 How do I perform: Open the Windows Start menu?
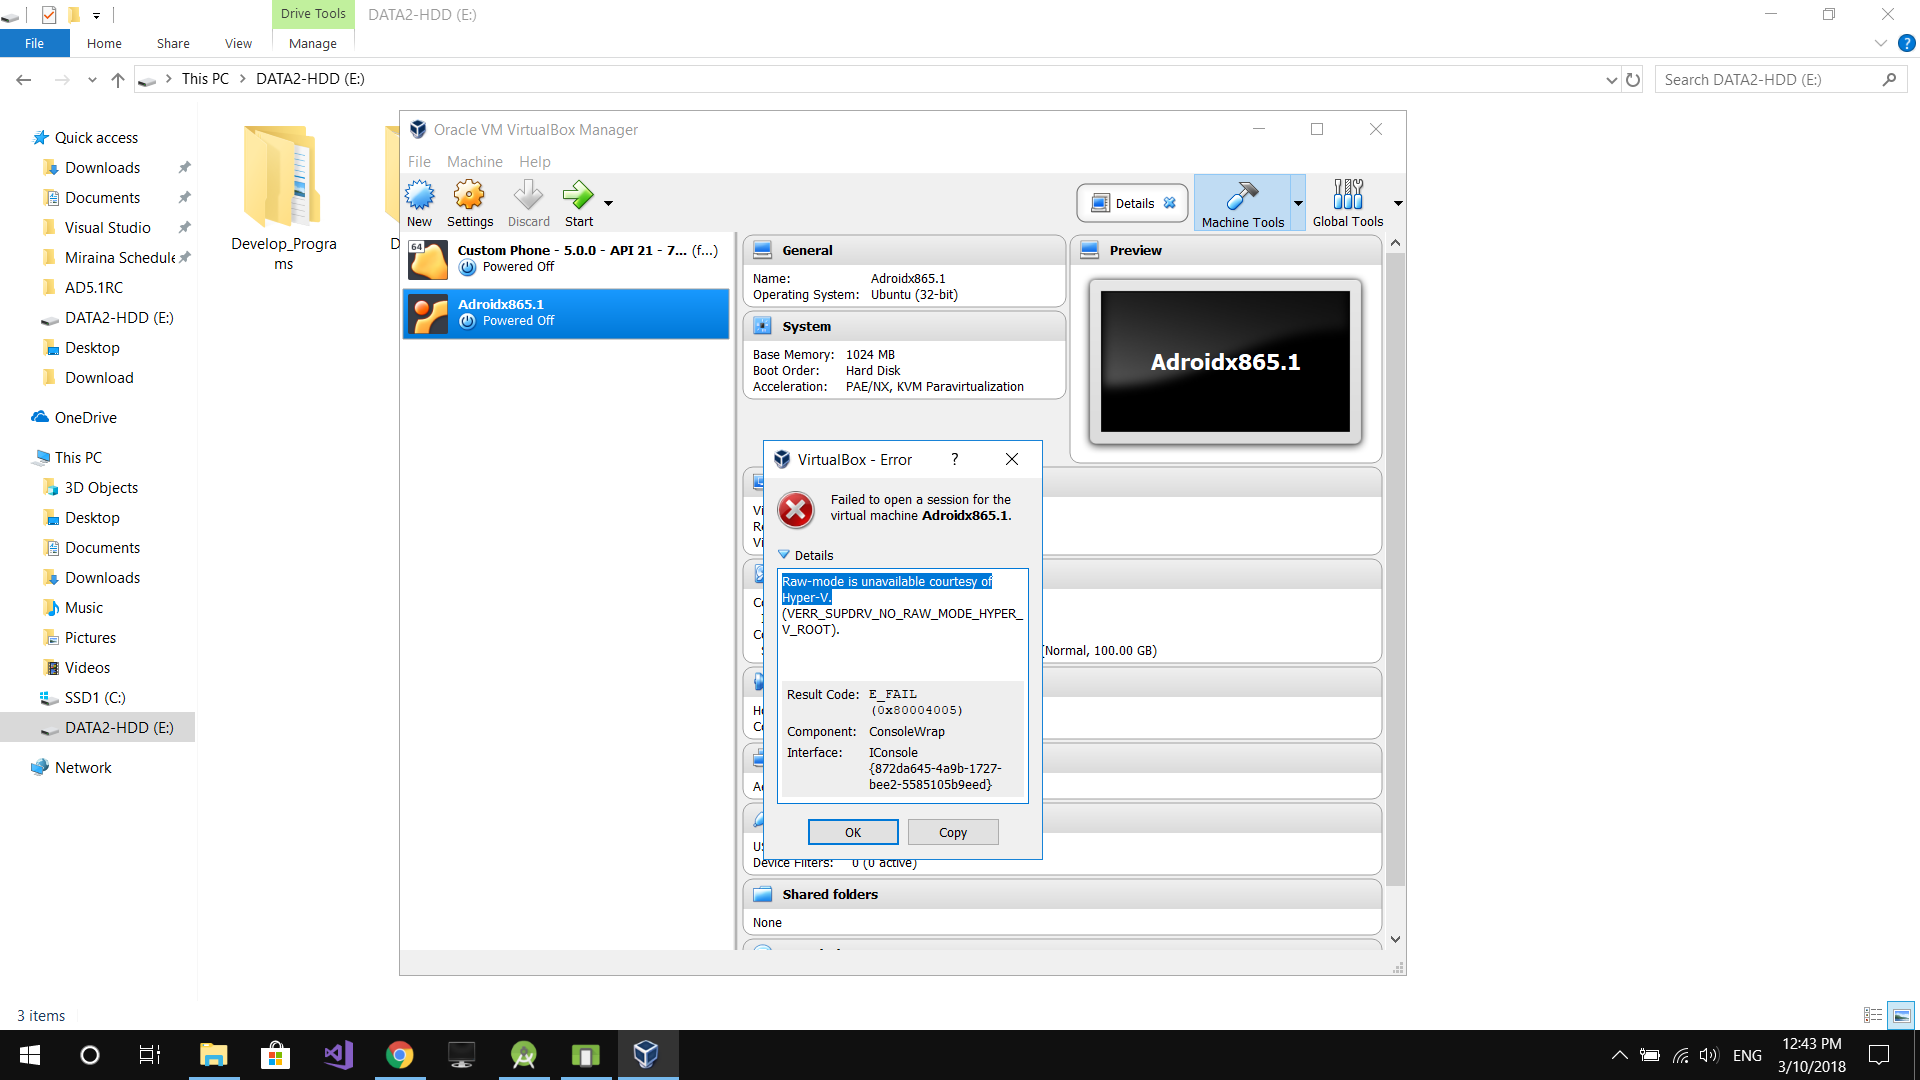pyautogui.click(x=30, y=1055)
